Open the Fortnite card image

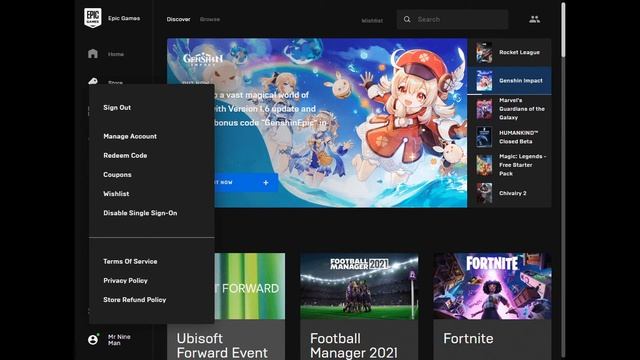tap(492, 286)
